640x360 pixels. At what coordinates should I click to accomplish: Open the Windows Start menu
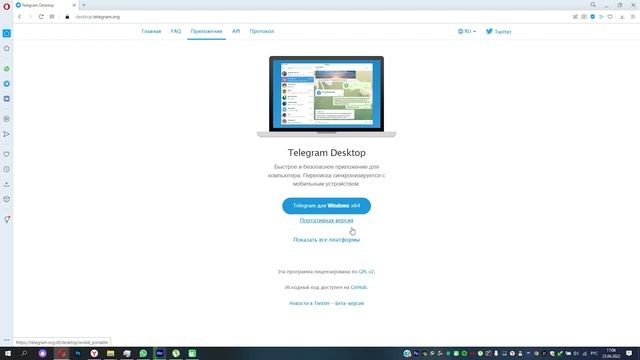click(7, 353)
